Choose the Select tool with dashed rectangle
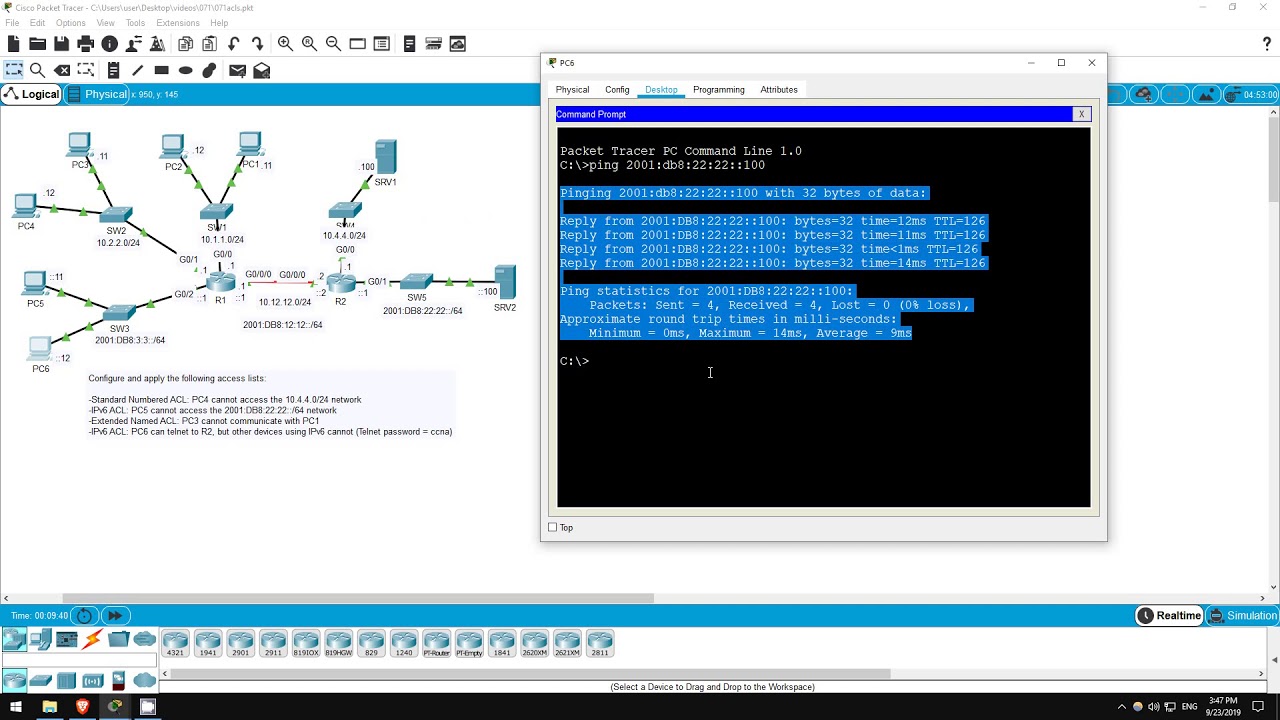Screen dimensions: 1280x720 pyautogui.click(x=13, y=70)
